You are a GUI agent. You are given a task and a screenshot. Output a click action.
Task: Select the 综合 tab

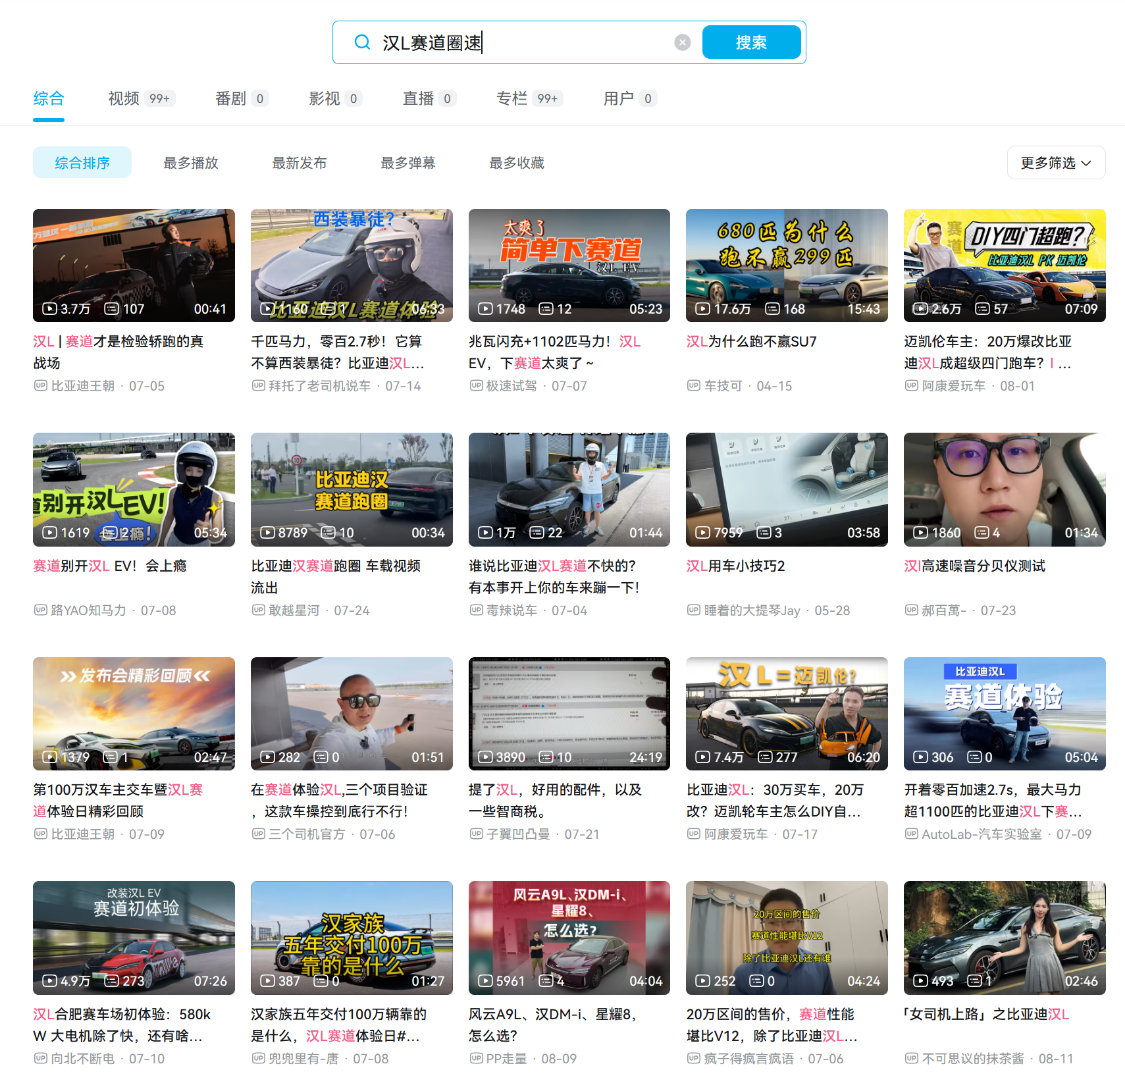point(49,98)
